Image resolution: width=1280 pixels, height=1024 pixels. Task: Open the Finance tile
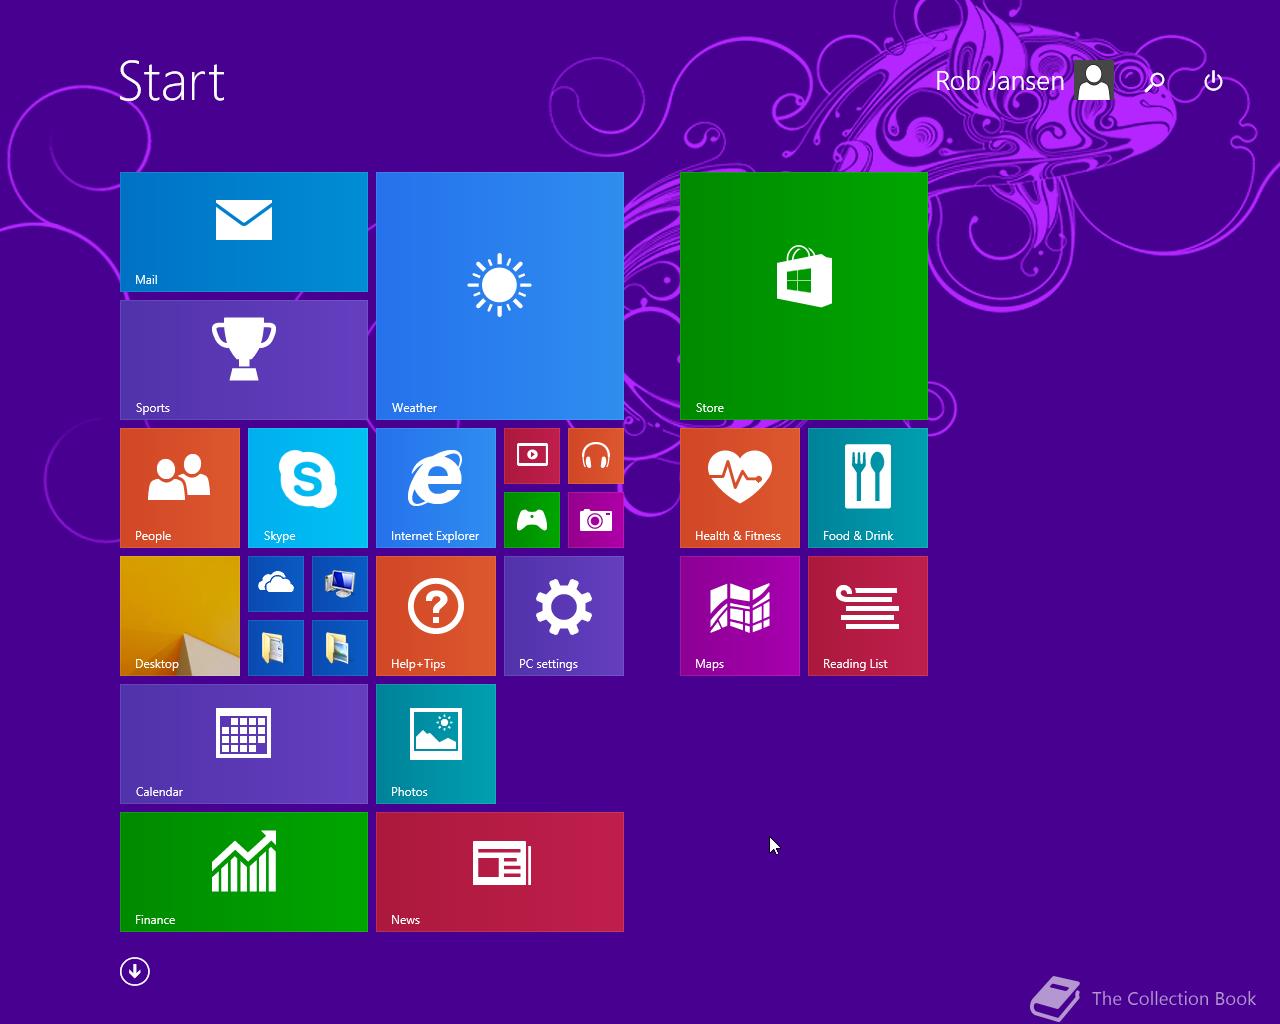click(244, 872)
